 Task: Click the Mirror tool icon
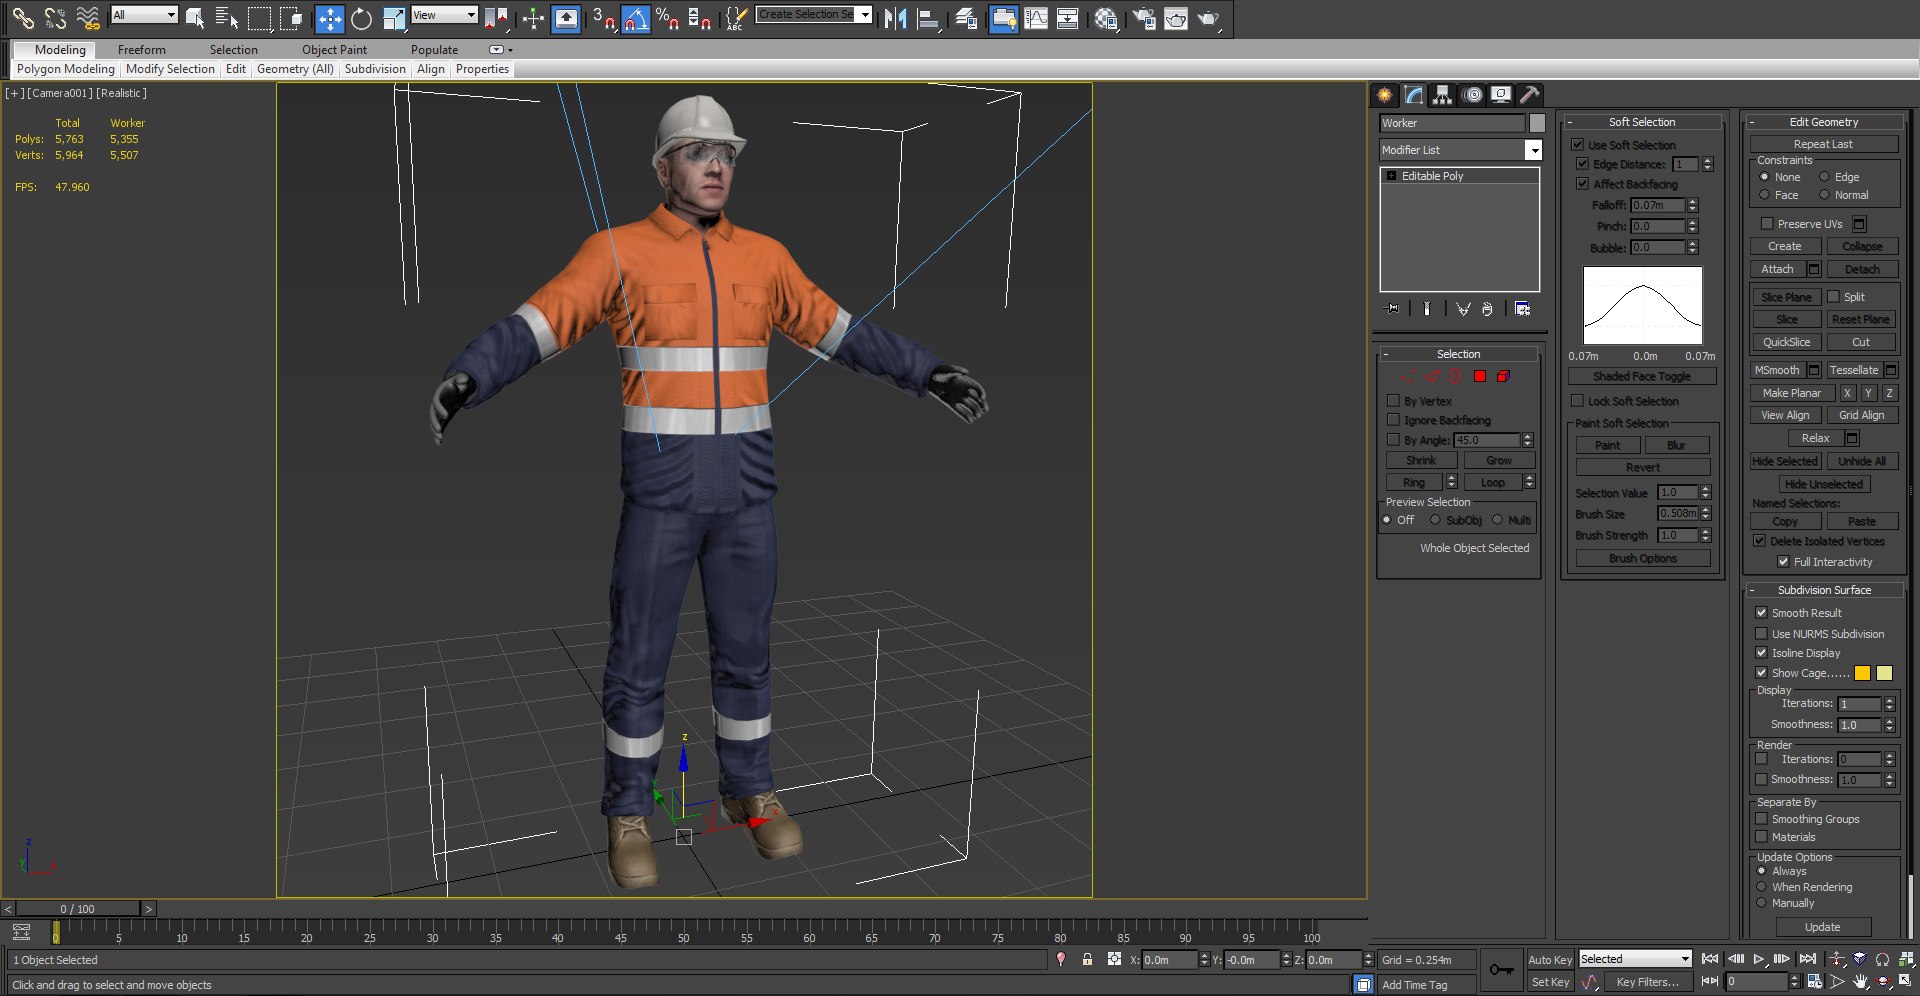pyautogui.click(x=896, y=18)
